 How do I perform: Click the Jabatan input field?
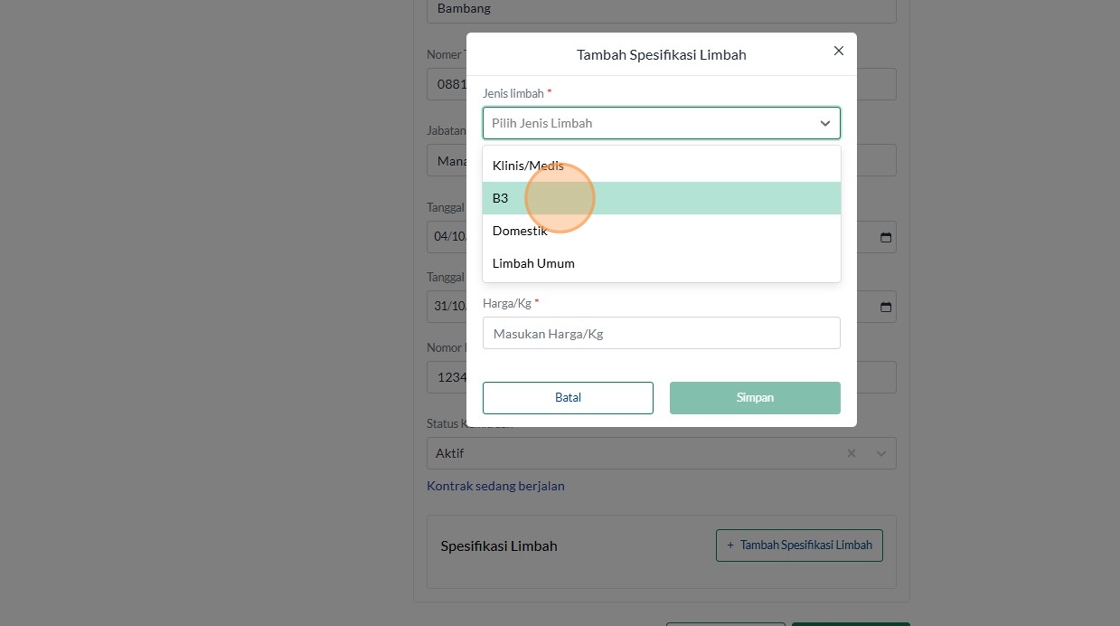click(x=446, y=160)
